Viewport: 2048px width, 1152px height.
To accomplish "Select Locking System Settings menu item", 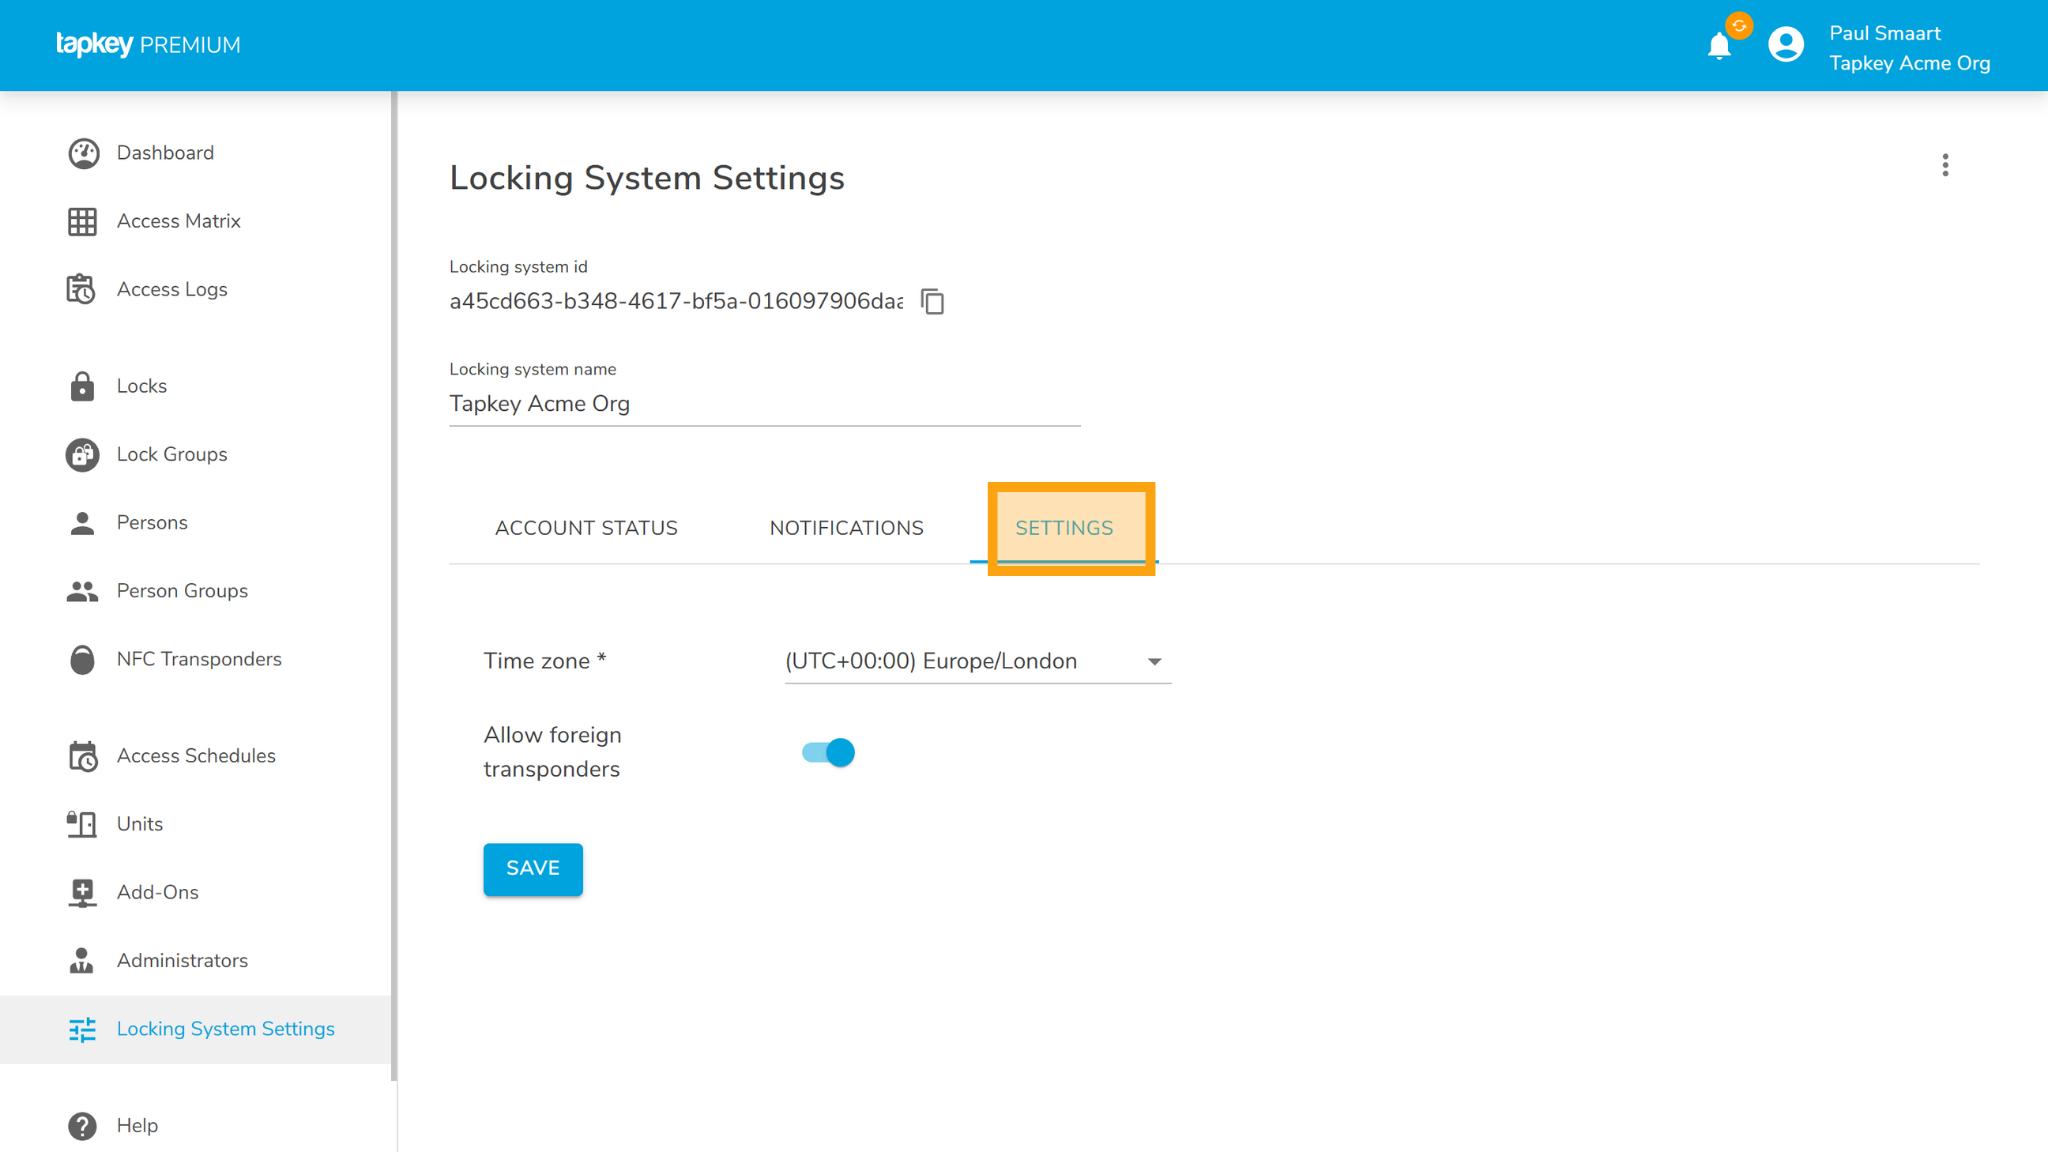I will 195,1029.
